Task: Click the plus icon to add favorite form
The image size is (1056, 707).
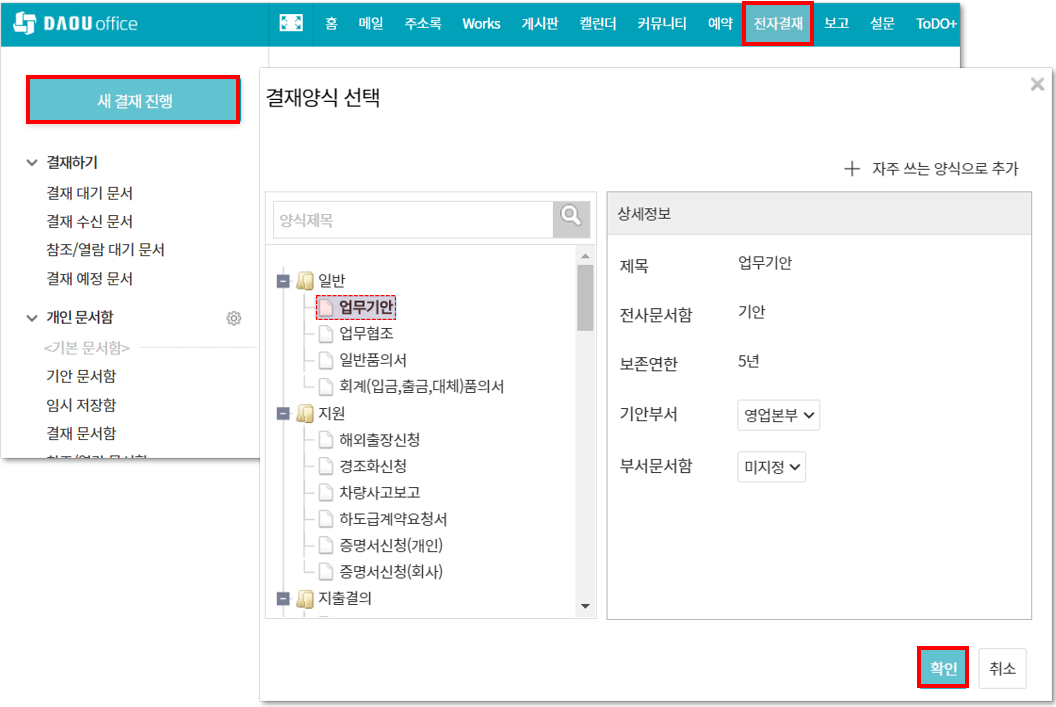Action: click(852, 169)
